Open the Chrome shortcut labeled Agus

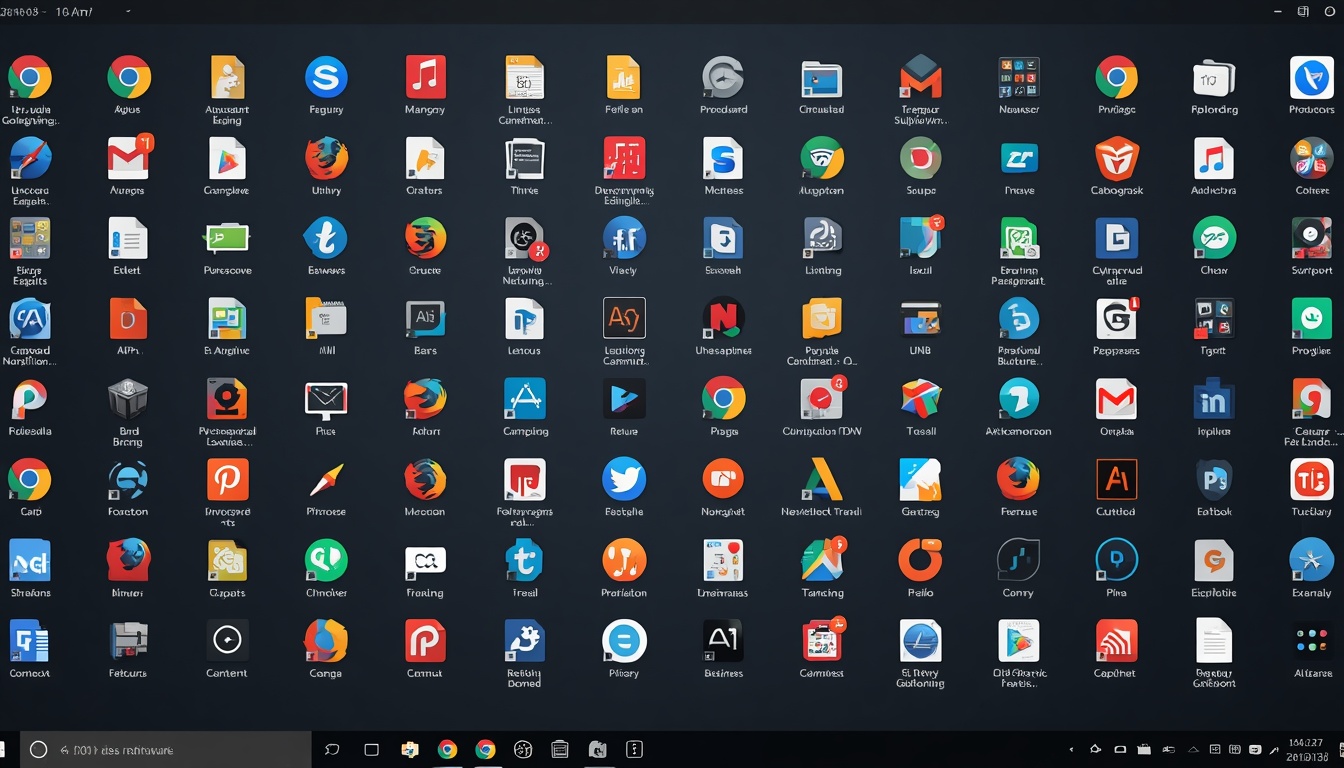pos(129,77)
